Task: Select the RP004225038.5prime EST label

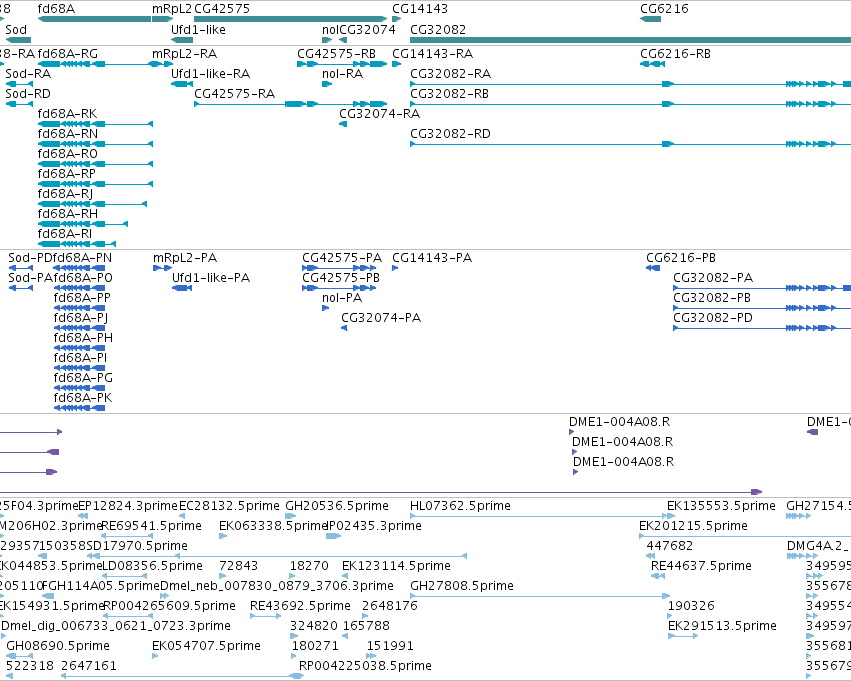Action: [x=365, y=666]
